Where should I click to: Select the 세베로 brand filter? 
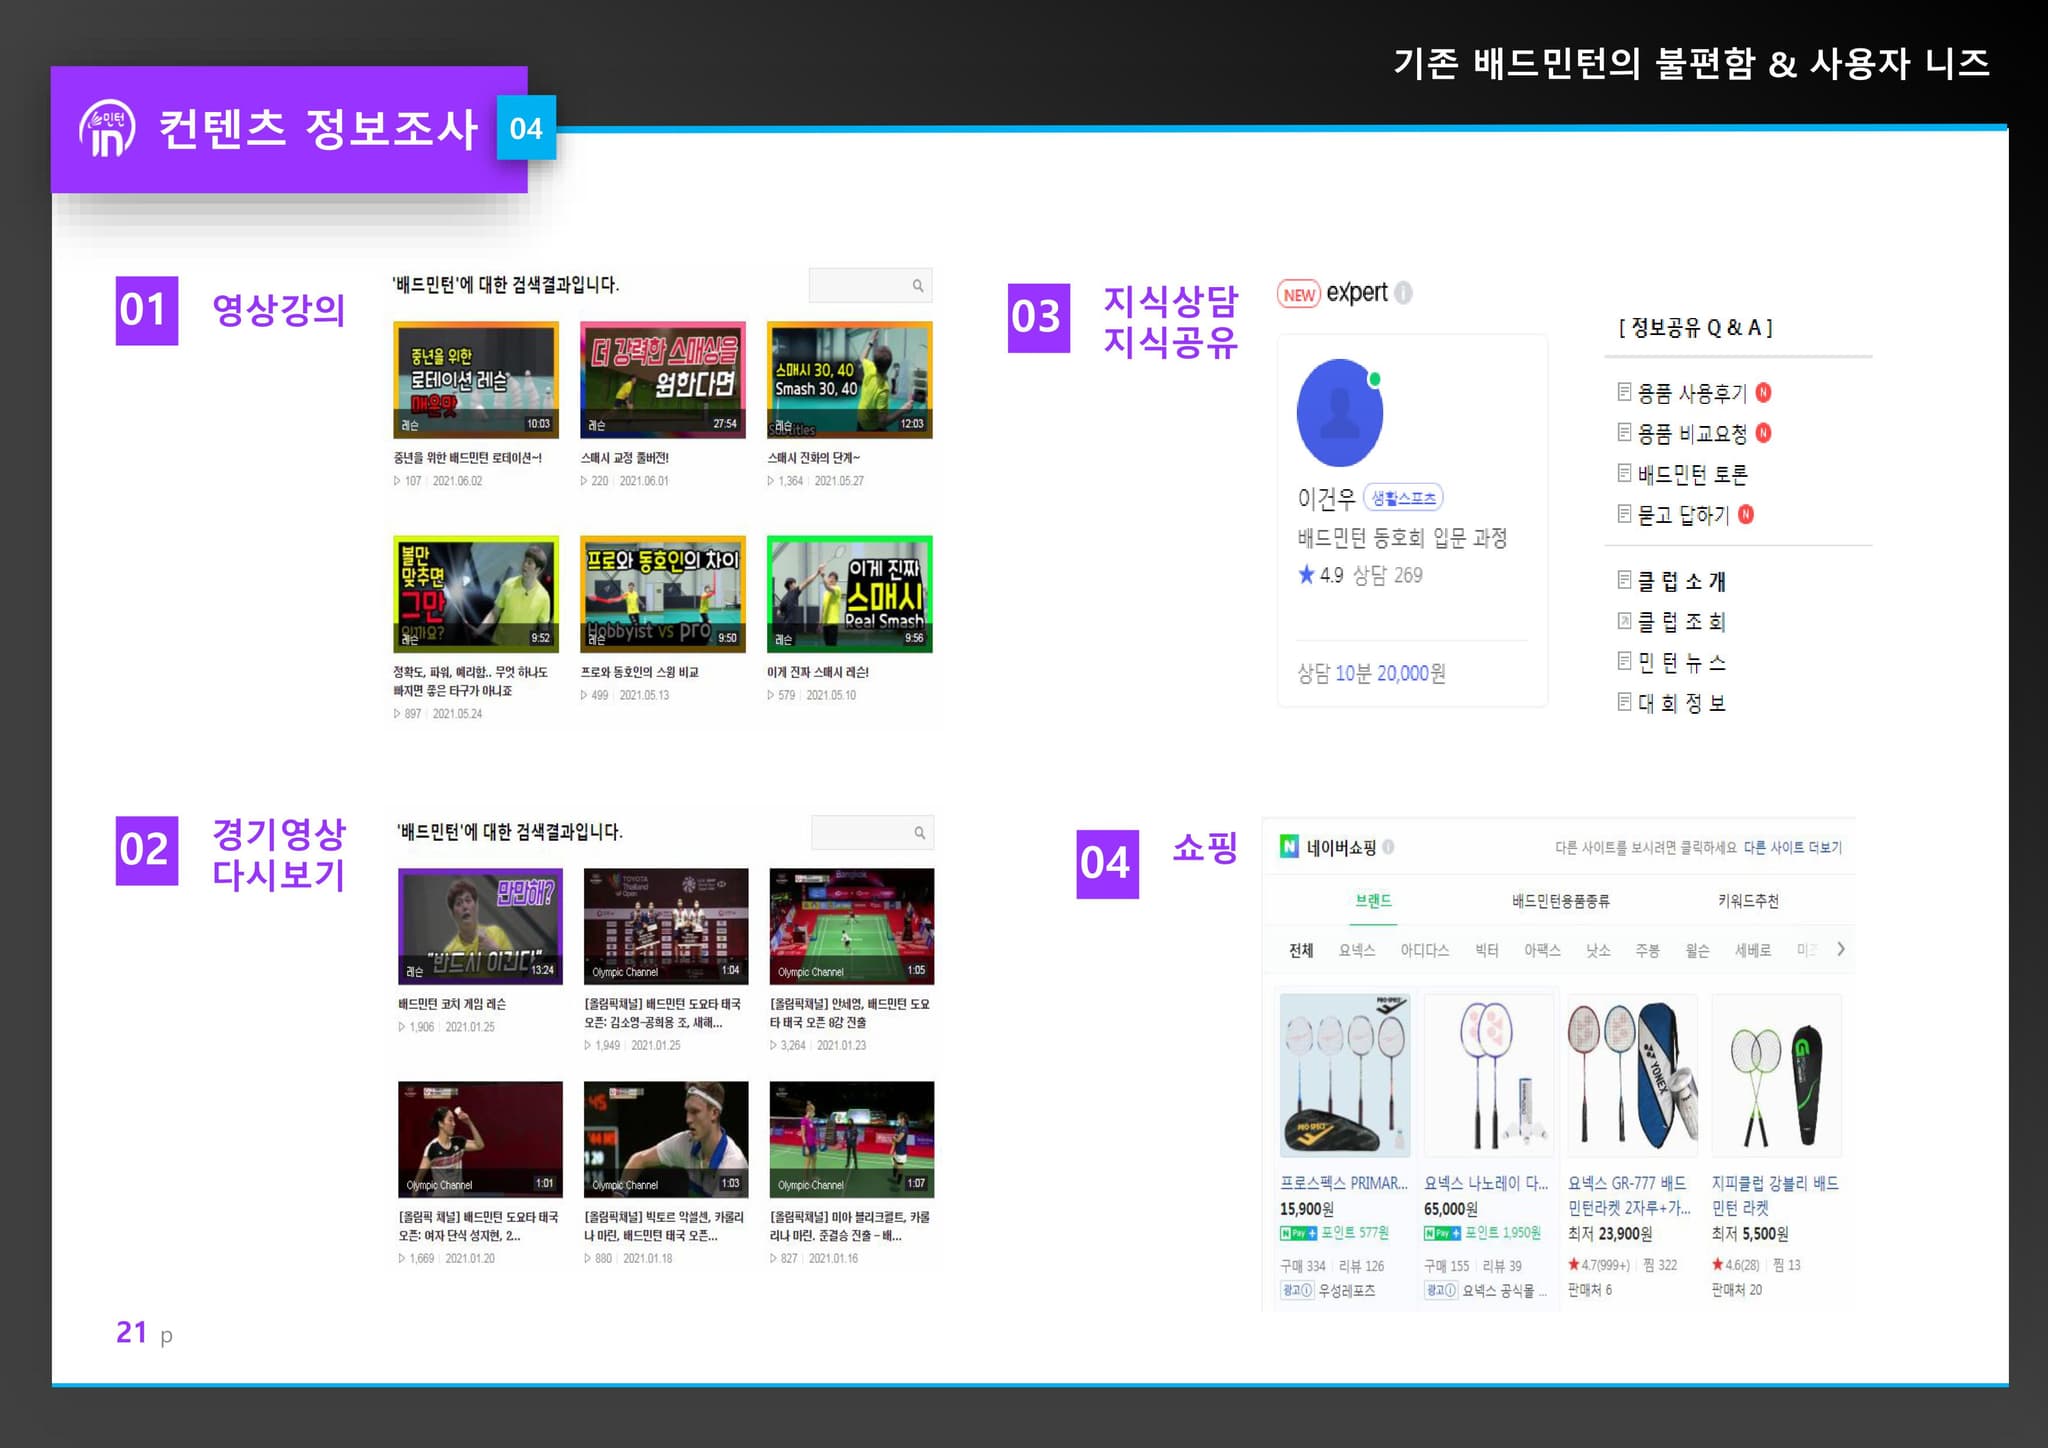(x=1752, y=950)
